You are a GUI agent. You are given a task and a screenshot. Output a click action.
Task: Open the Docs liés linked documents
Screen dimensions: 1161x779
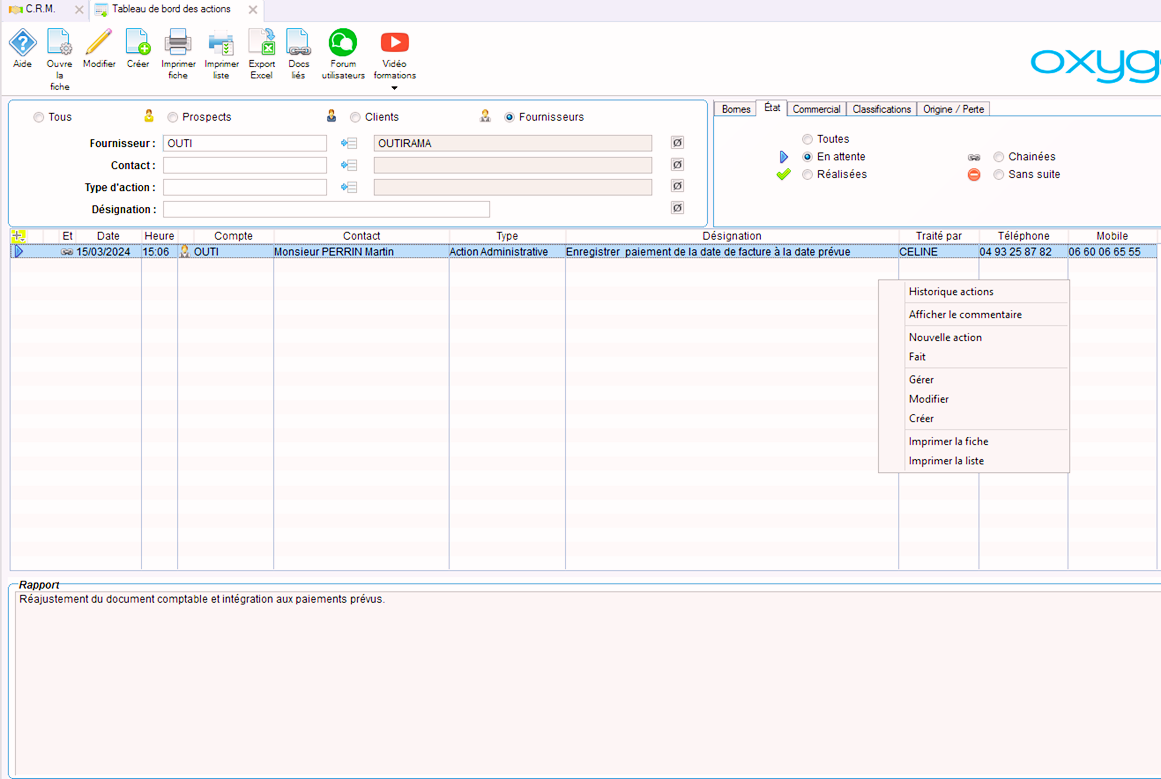298,43
